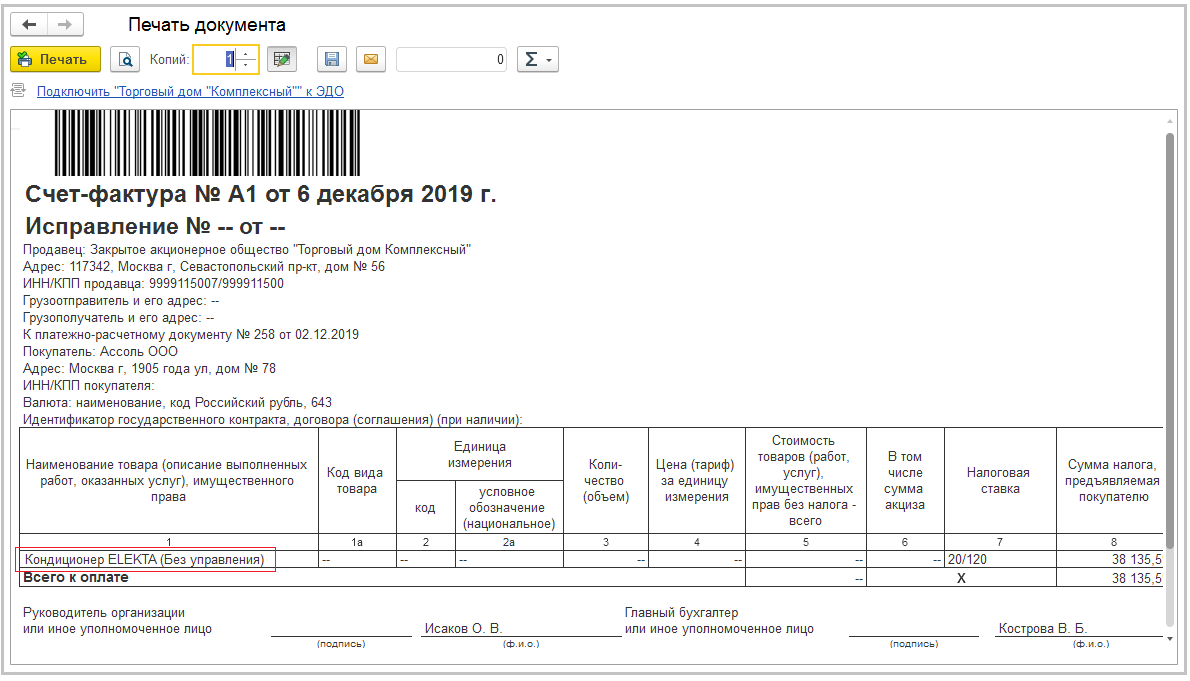This screenshot has height=681, width=1190.
Task: Click buyer address line 1905 года ул
Action: pyautogui.click(x=150, y=369)
